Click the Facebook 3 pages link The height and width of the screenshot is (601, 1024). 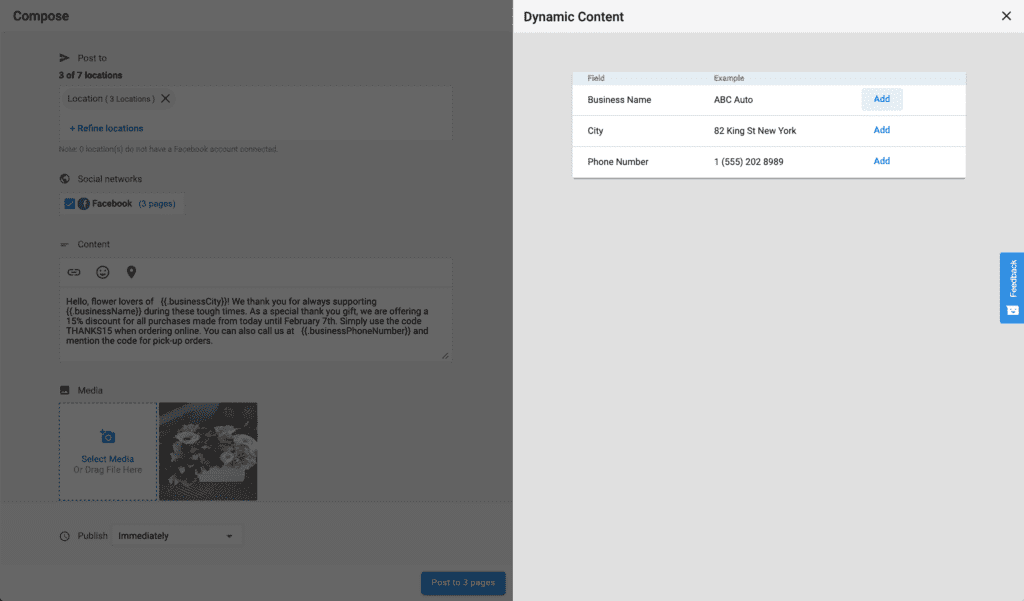coord(156,204)
